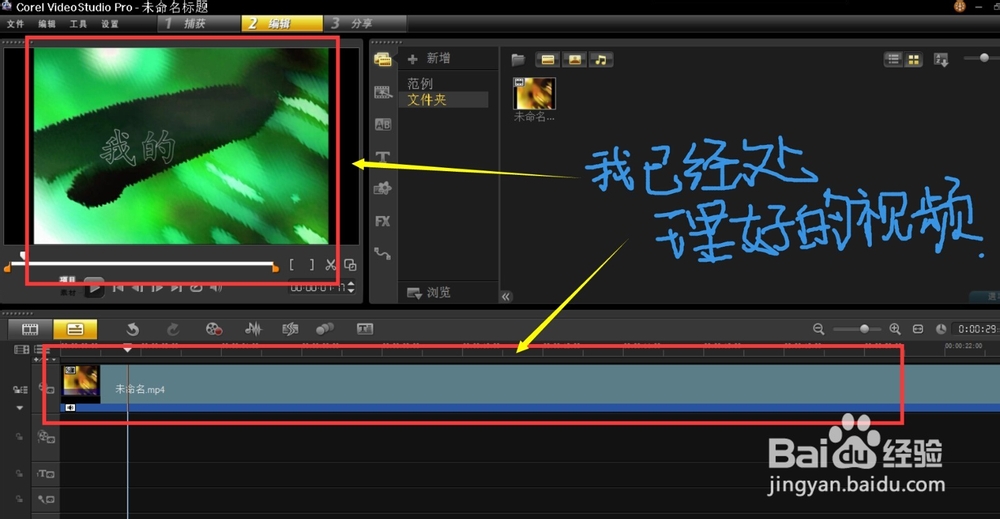Click the preview scrubber bar
The image size is (1000, 519).
(x=143, y=263)
